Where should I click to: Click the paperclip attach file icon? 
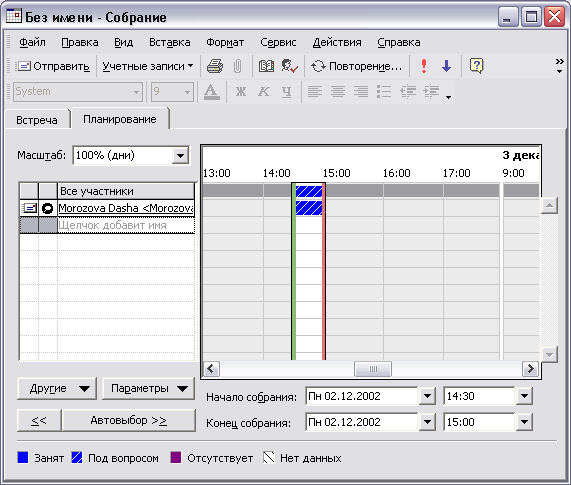(x=237, y=66)
